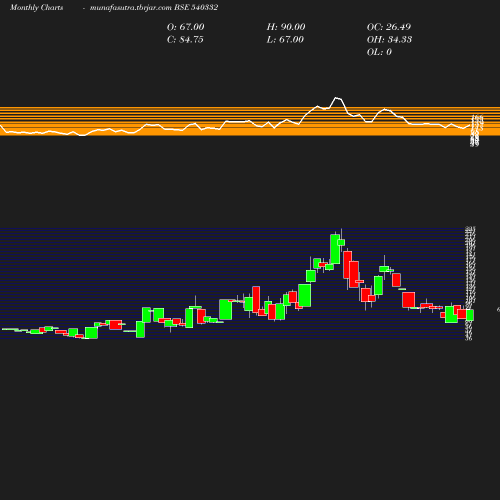Click the OL: 0 value
The width and height of the screenshot is (500, 500).
point(379,52)
